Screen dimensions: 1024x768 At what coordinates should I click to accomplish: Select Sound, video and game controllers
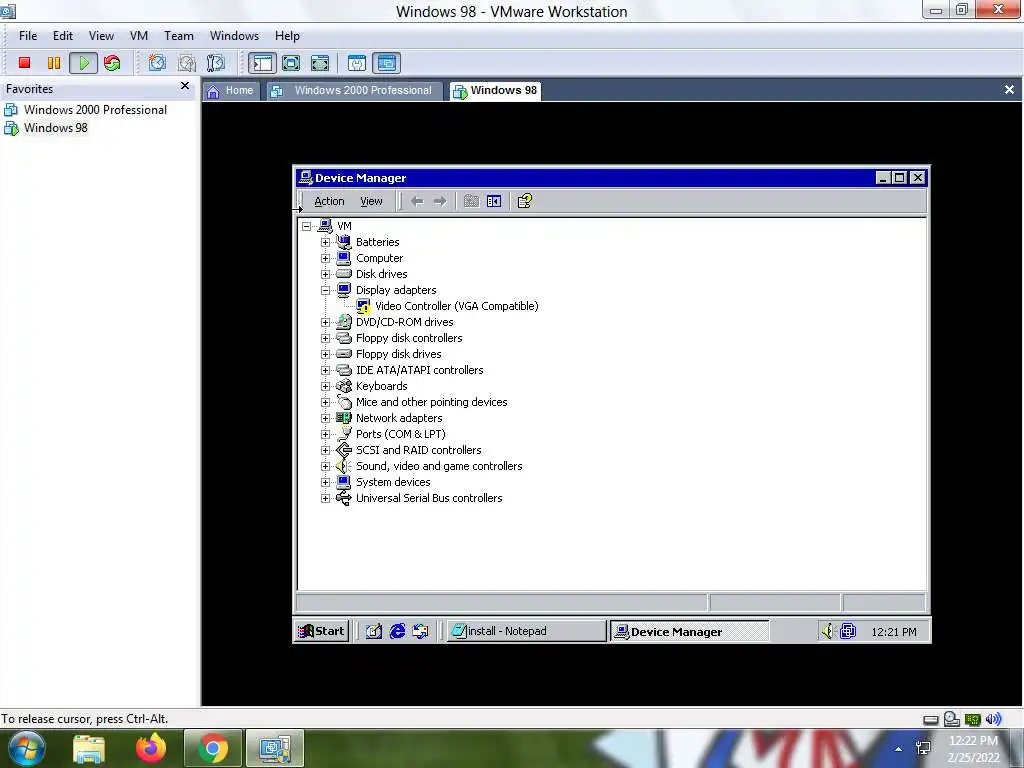(439, 466)
